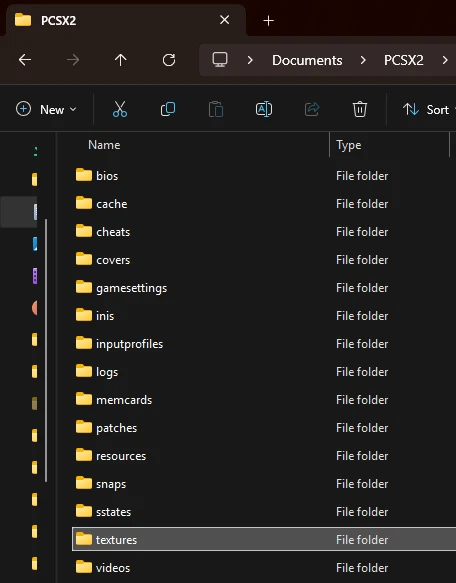The width and height of the screenshot is (456, 583).
Task: Click the File folder type in cache row
Action: (362, 204)
